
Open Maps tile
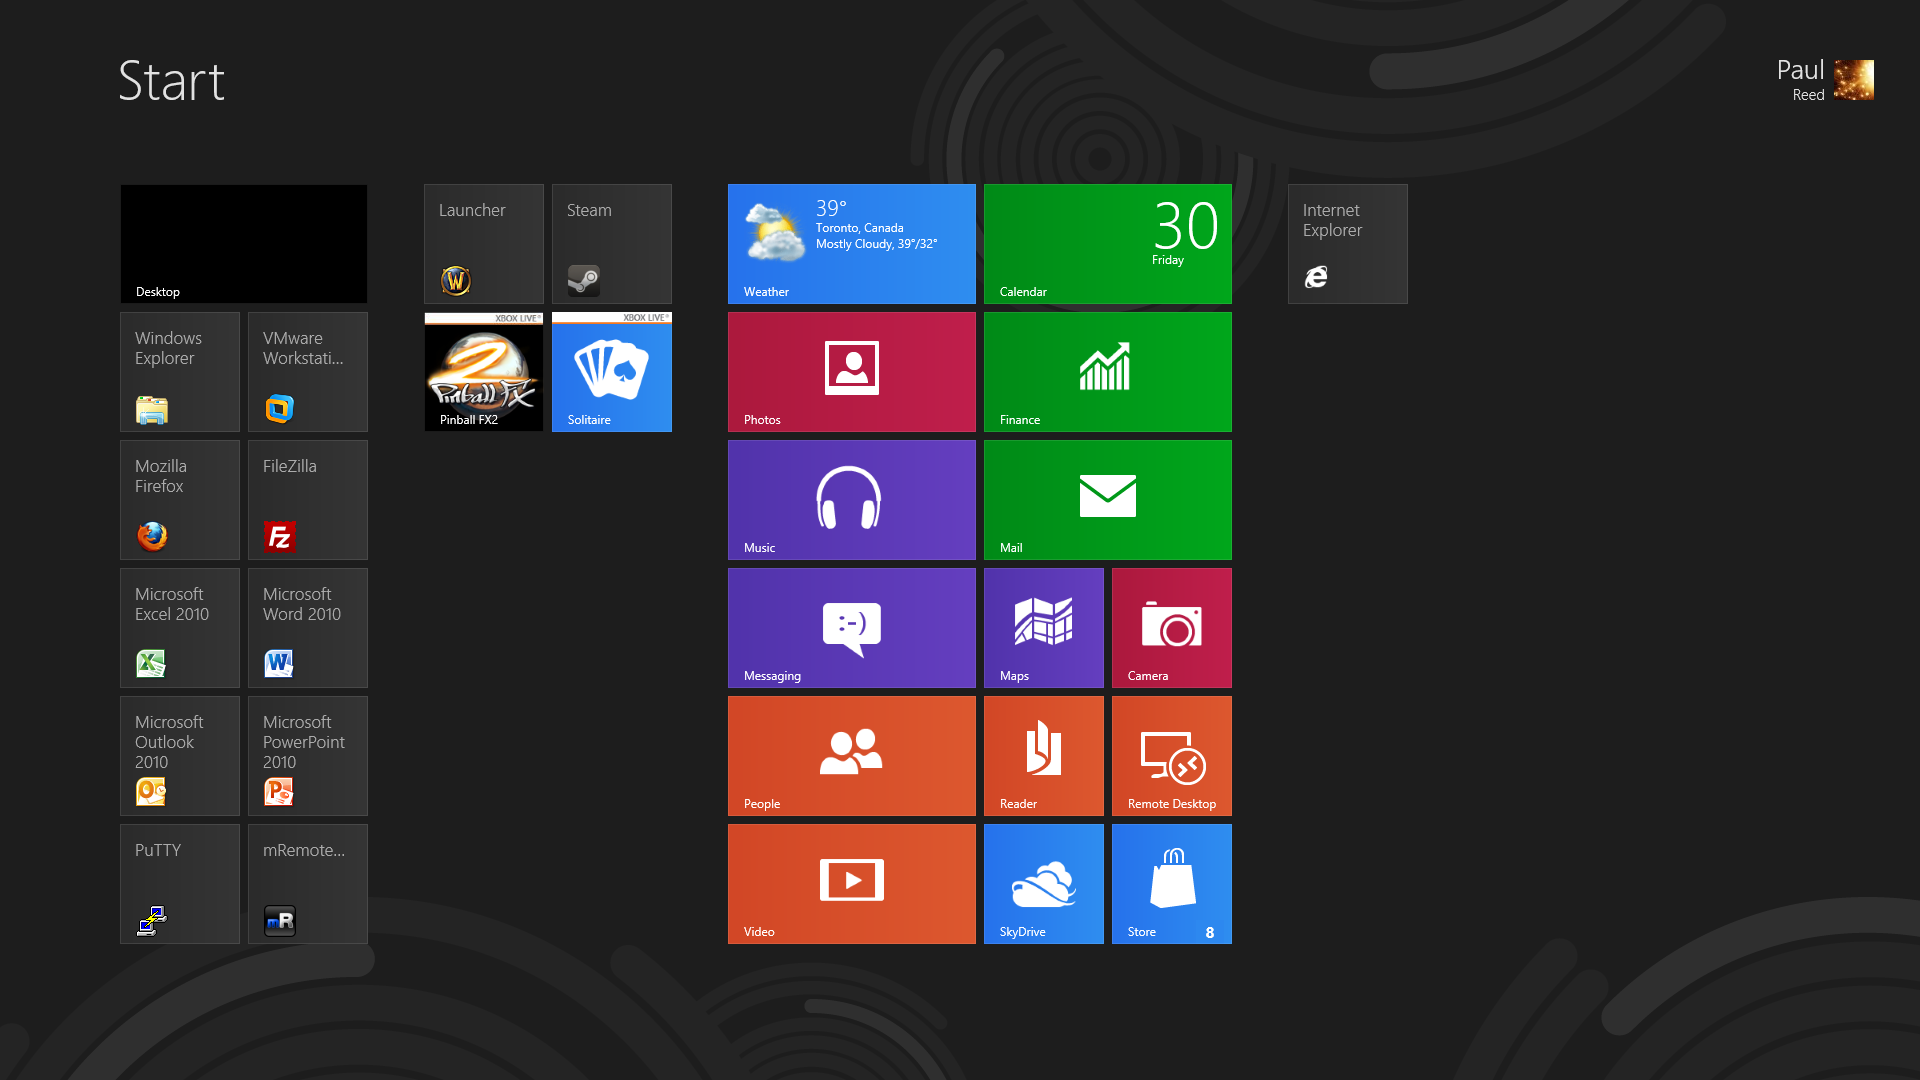(x=1044, y=628)
